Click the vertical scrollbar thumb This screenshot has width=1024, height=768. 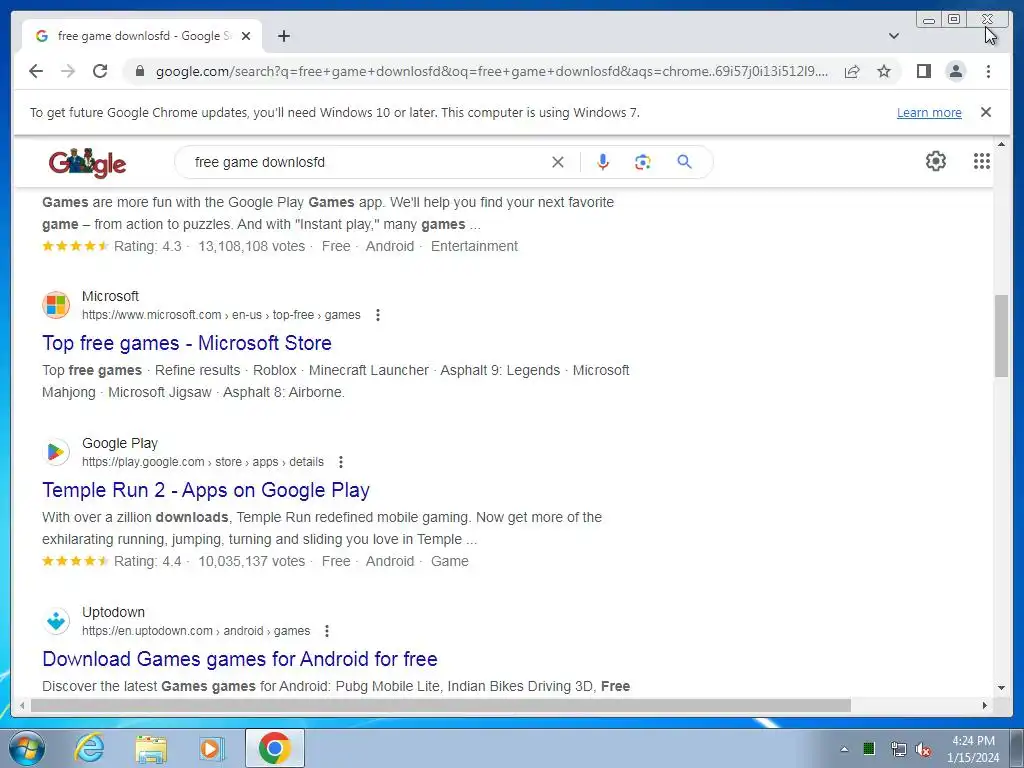[1001, 336]
